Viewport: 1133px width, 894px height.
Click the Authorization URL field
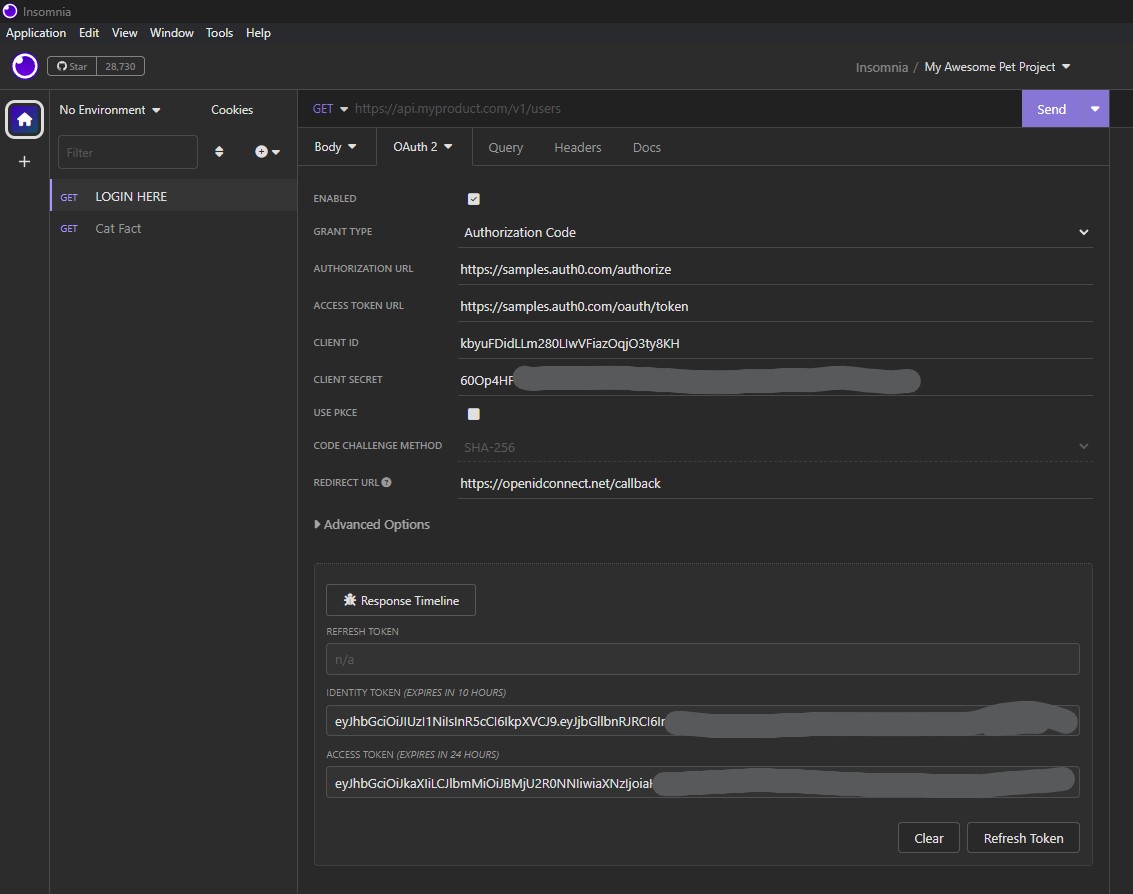pyautogui.click(x=775, y=269)
